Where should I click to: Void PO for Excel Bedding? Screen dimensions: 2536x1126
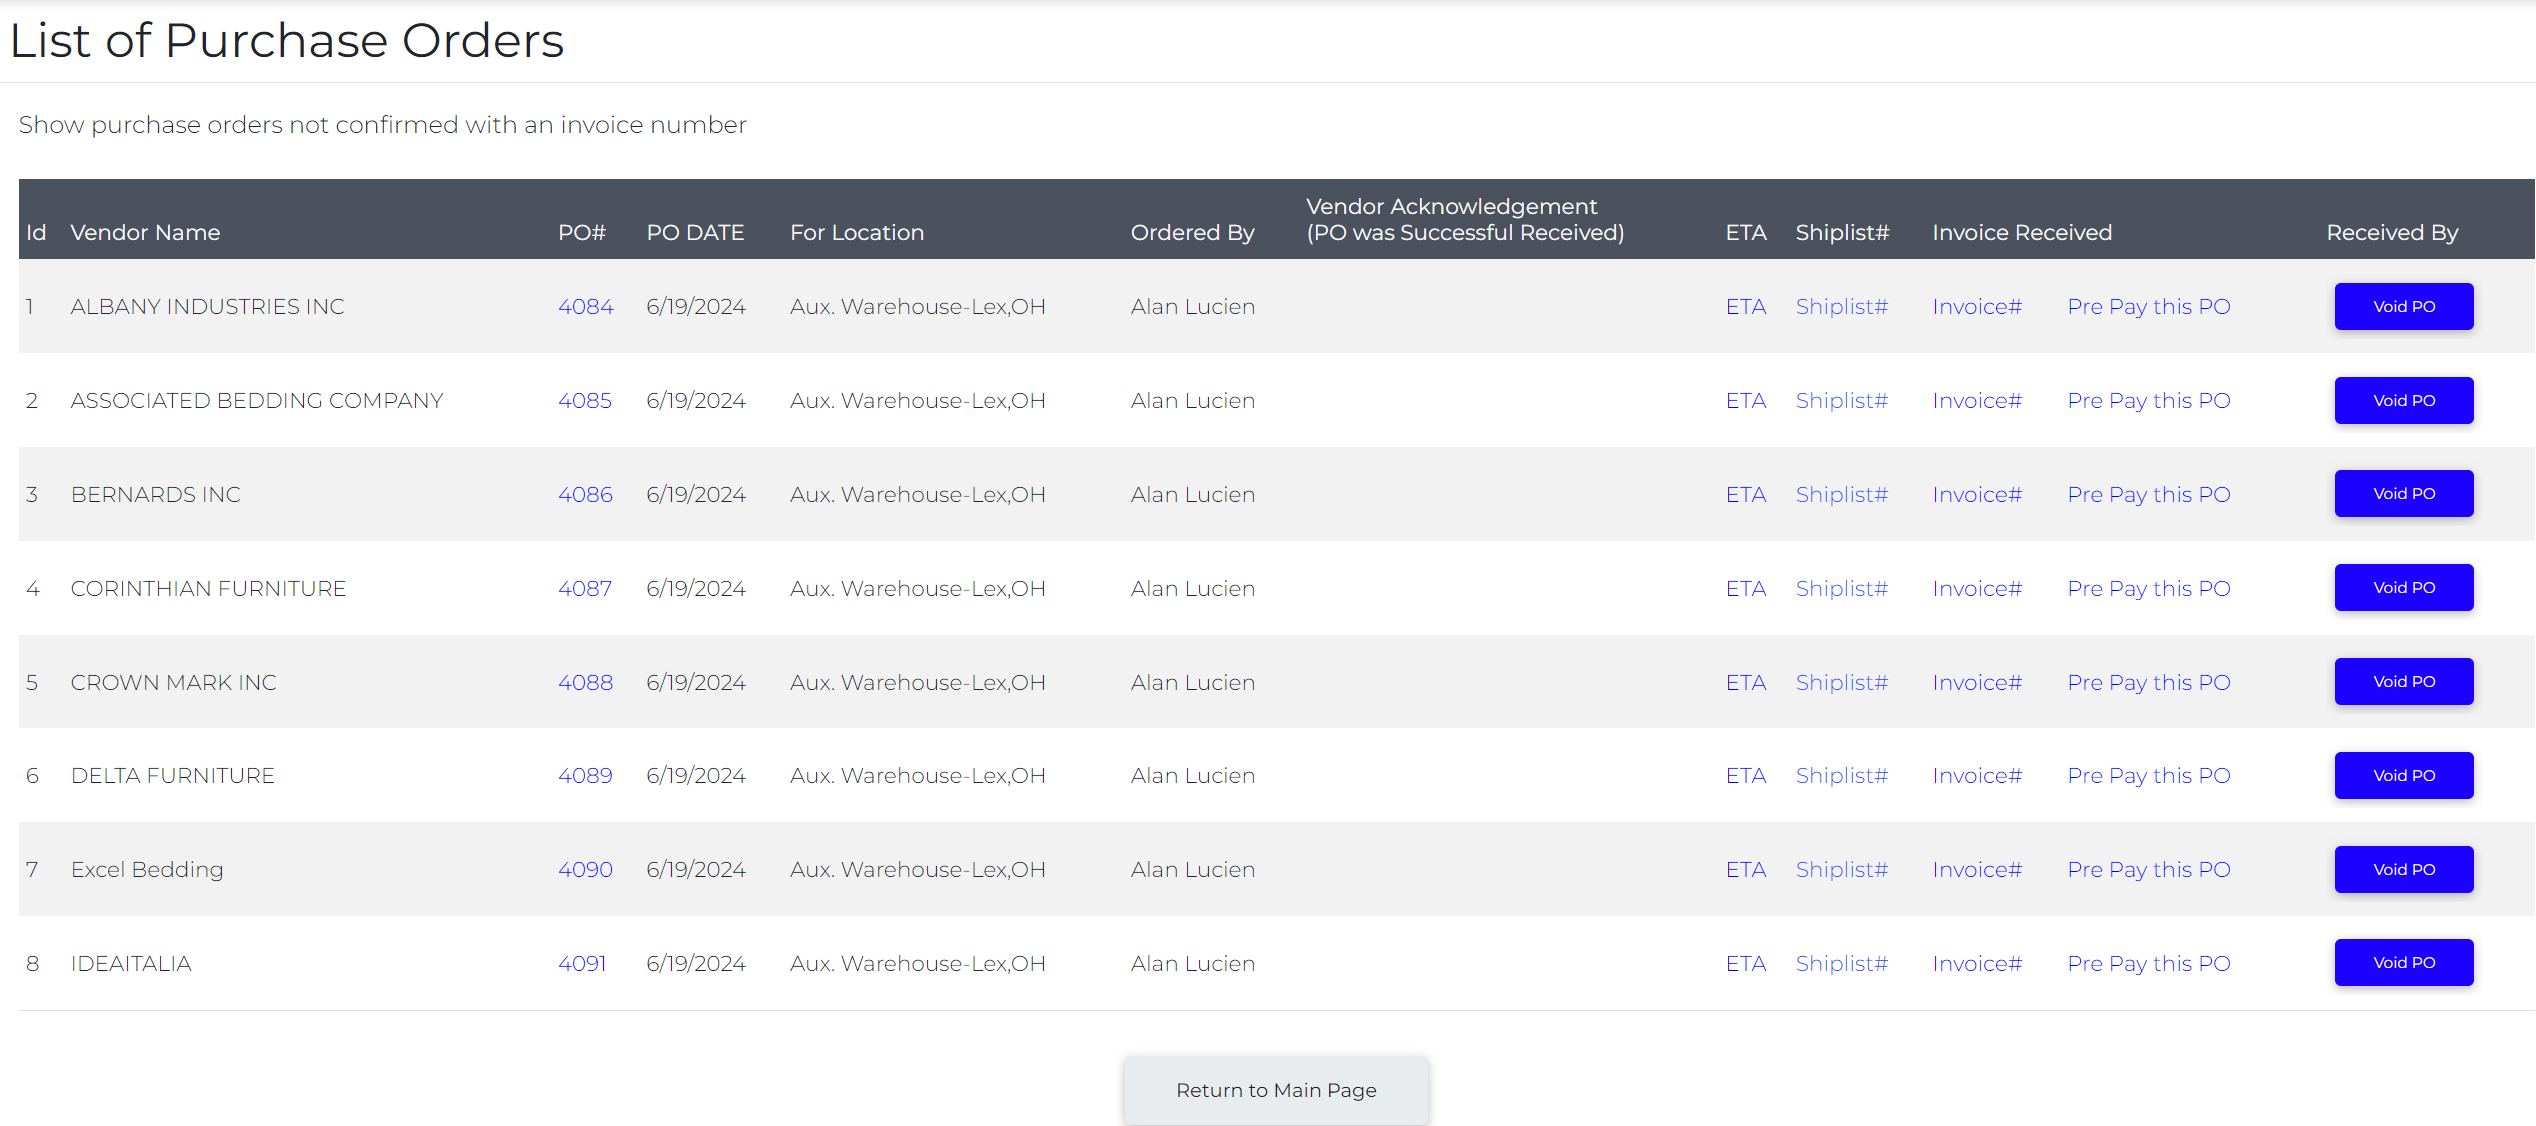tap(2403, 869)
